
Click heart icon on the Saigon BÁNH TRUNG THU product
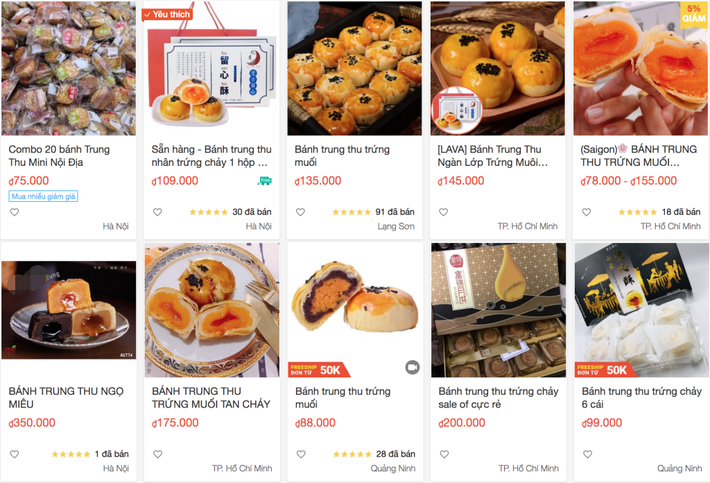point(586,212)
